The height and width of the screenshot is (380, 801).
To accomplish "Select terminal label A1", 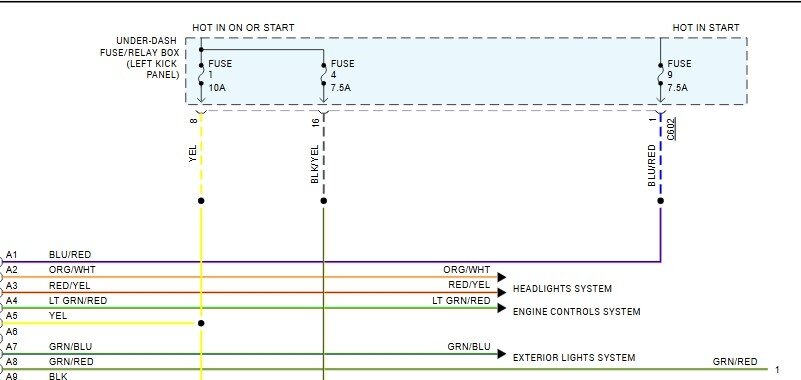I will 11,255.
